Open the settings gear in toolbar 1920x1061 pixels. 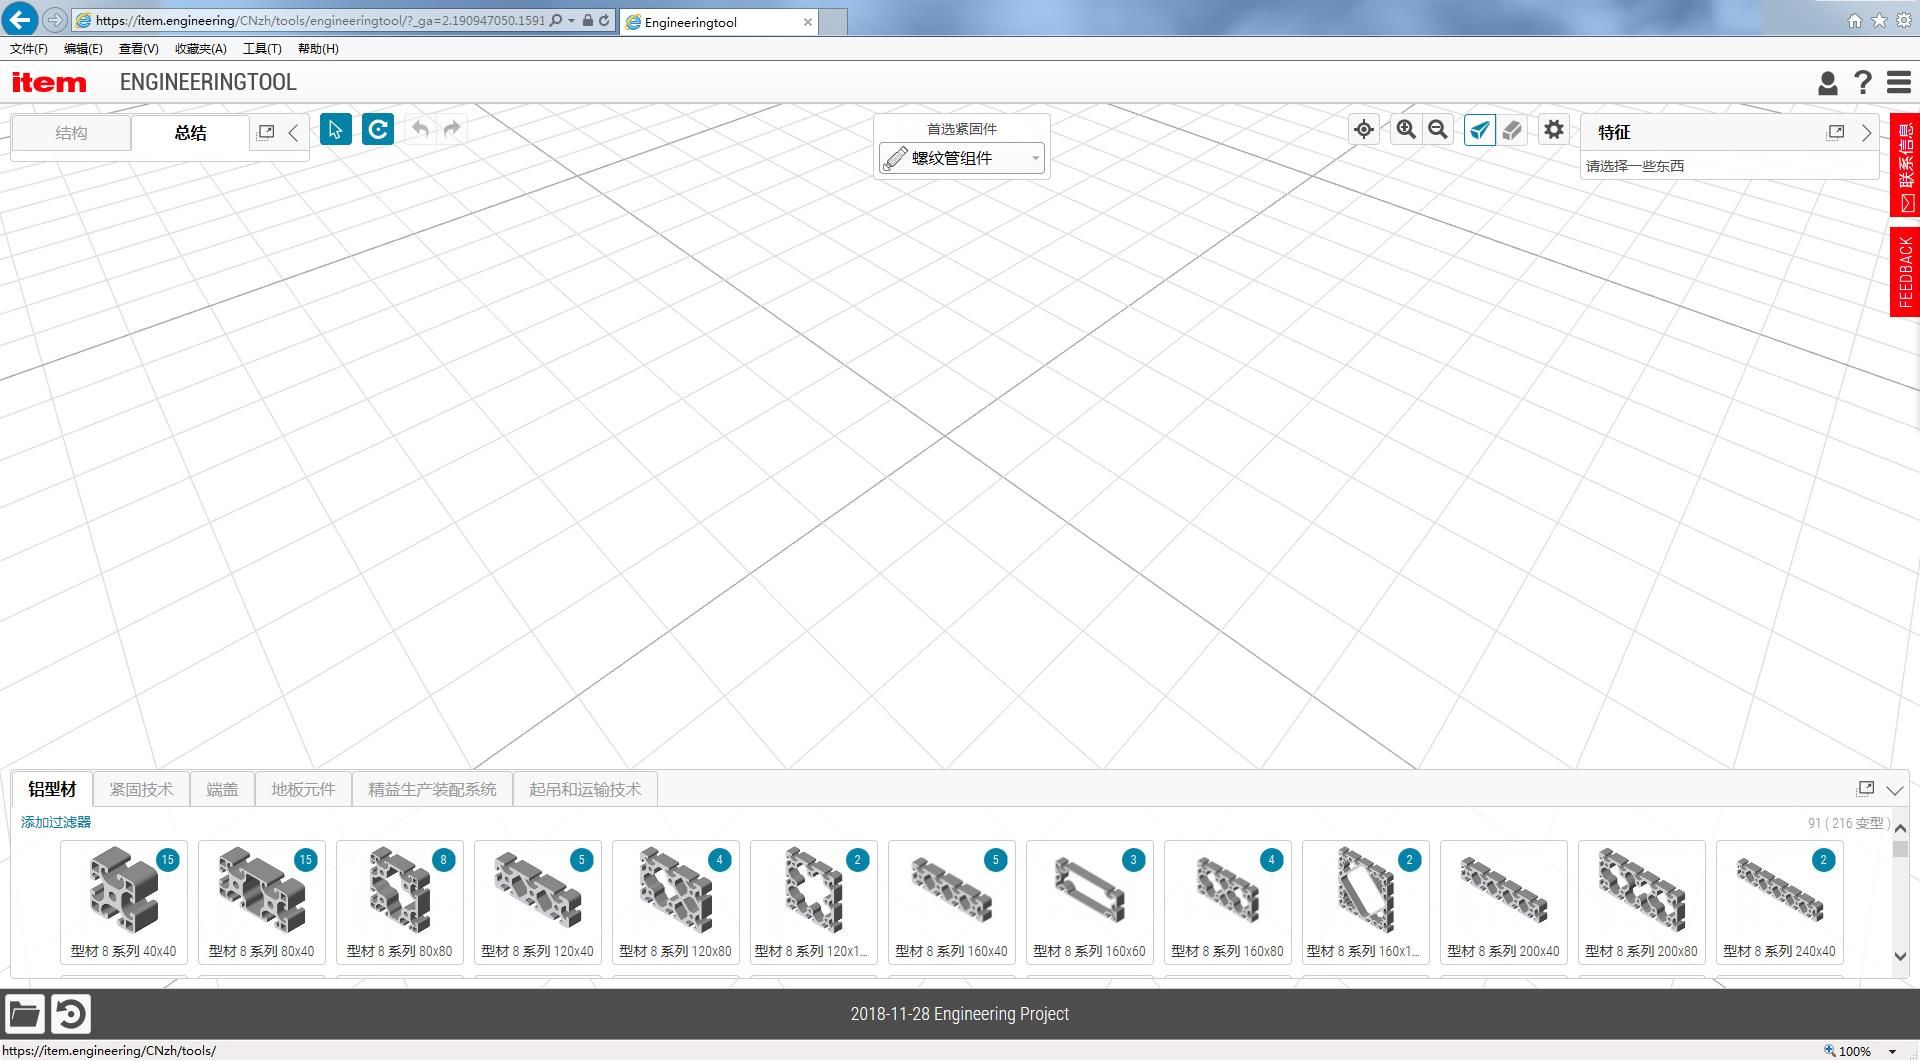point(1553,130)
